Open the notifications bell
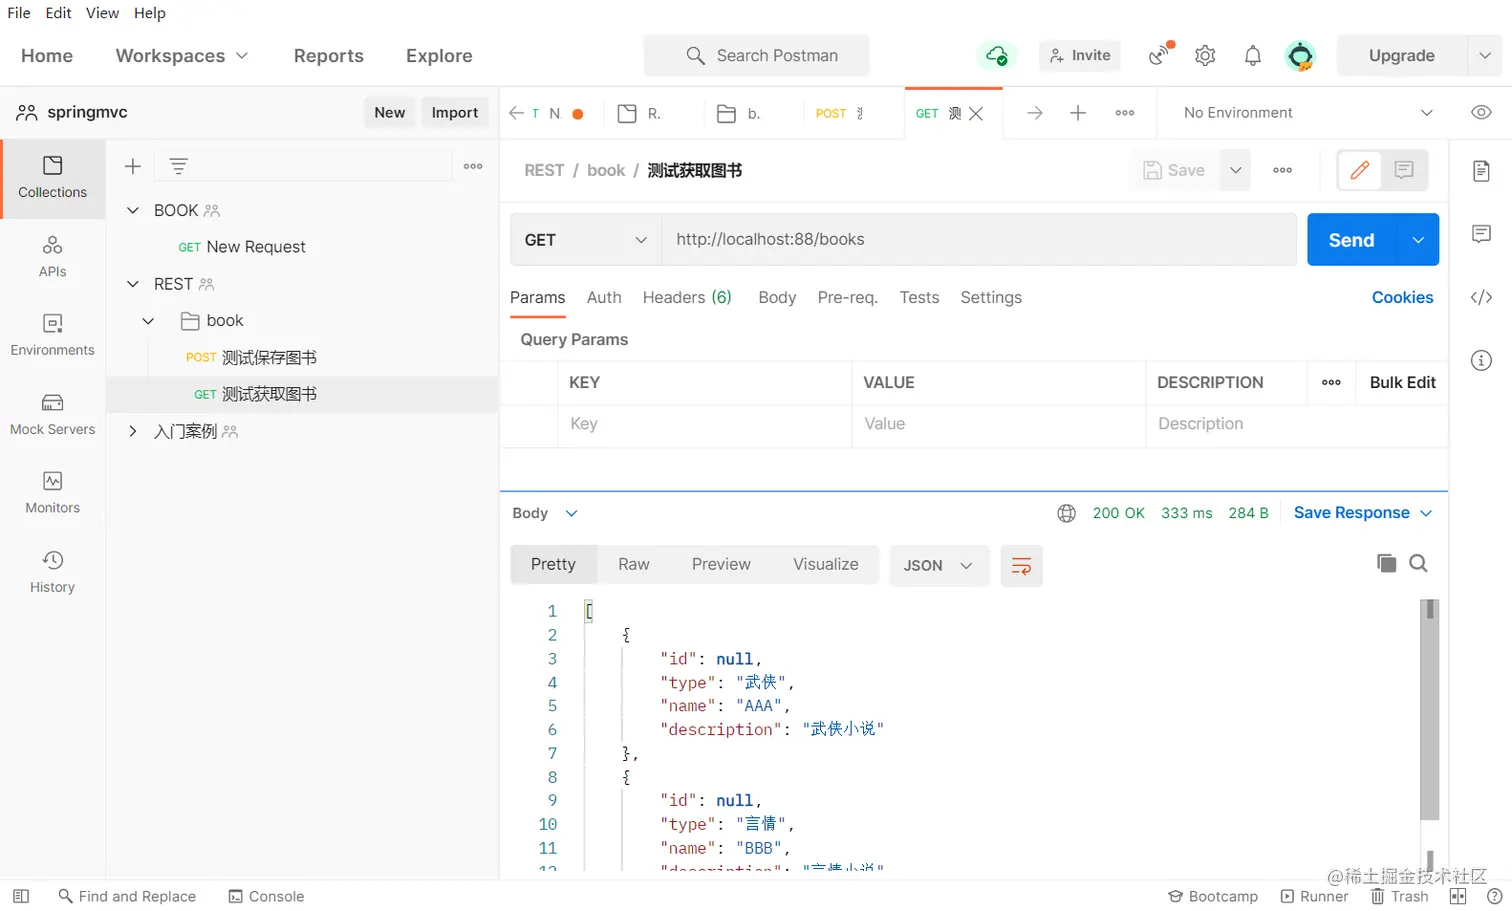The height and width of the screenshot is (911, 1512). pos(1252,56)
